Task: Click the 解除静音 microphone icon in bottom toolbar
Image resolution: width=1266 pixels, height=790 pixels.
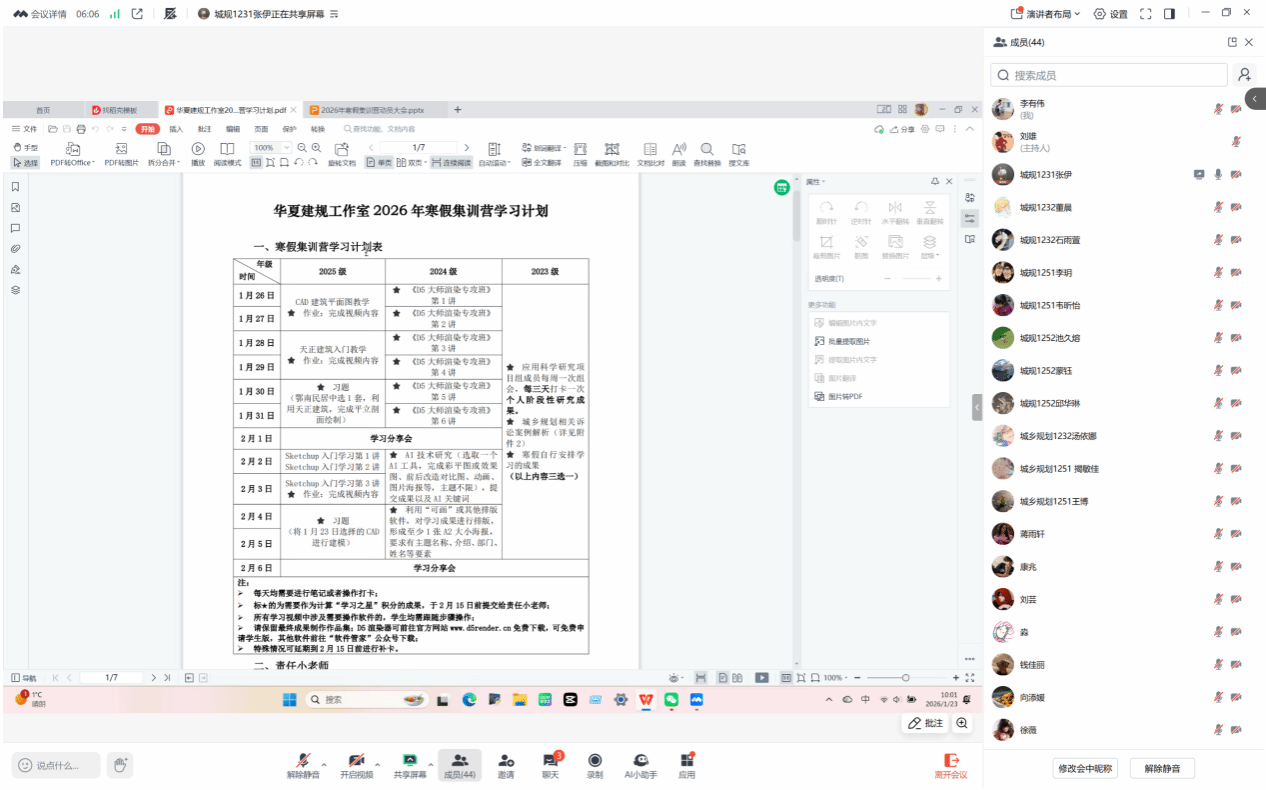Action: tap(302, 762)
